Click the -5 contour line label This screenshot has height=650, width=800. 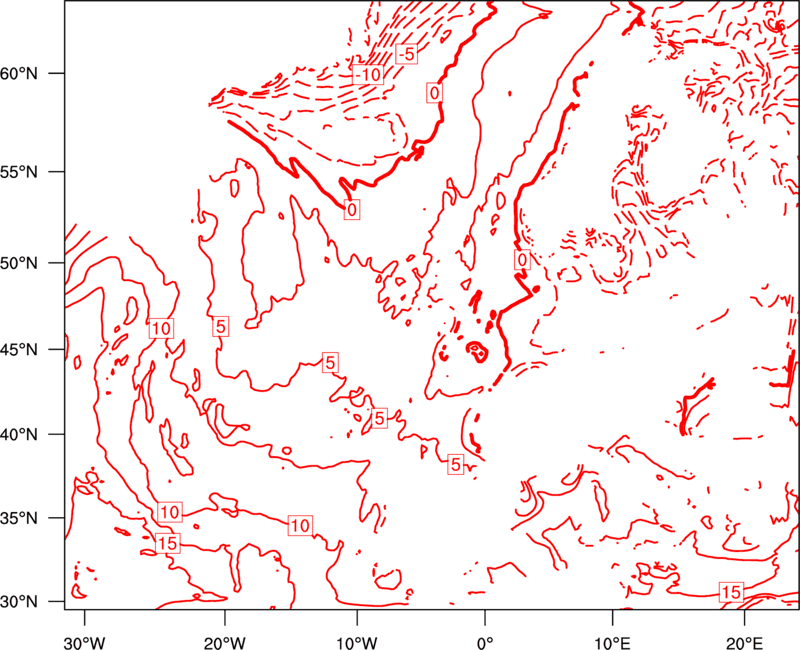[x=407, y=54]
